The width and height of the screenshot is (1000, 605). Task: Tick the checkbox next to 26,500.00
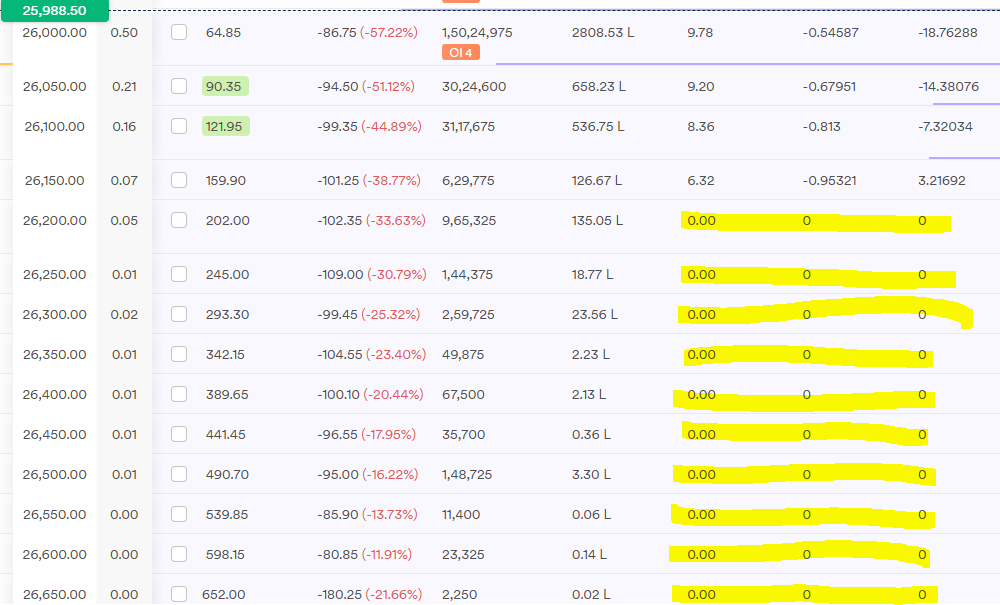[x=179, y=474]
